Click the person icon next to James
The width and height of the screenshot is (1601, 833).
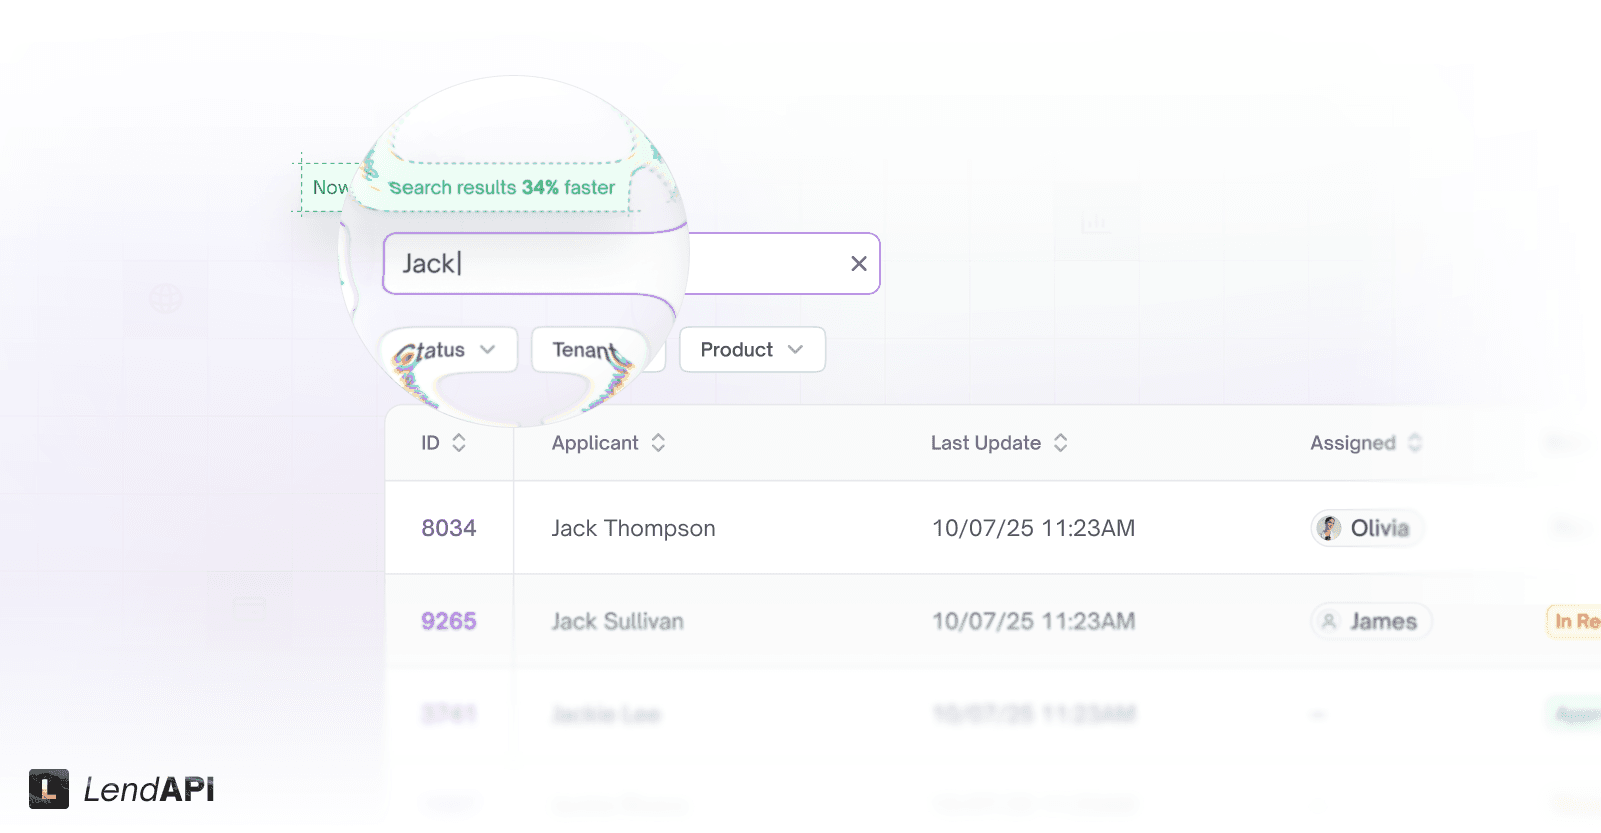pyautogui.click(x=1328, y=621)
